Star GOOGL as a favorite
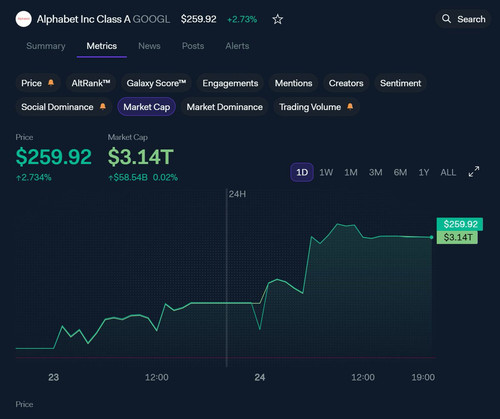Viewport: 500px width, 419px height. click(x=277, y=19)
